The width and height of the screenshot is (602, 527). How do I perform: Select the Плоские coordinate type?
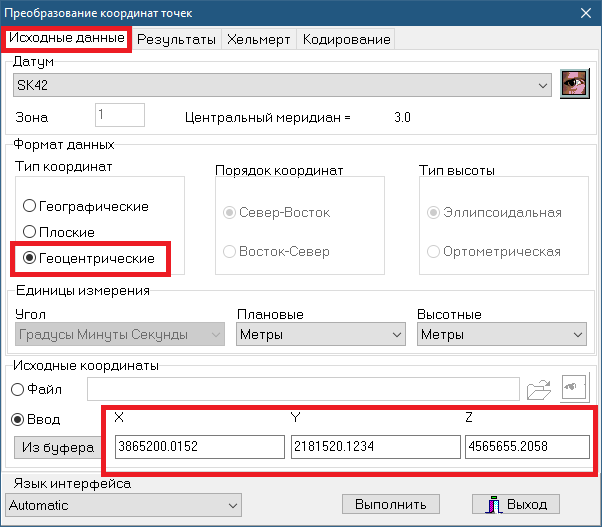click(30, 232)
